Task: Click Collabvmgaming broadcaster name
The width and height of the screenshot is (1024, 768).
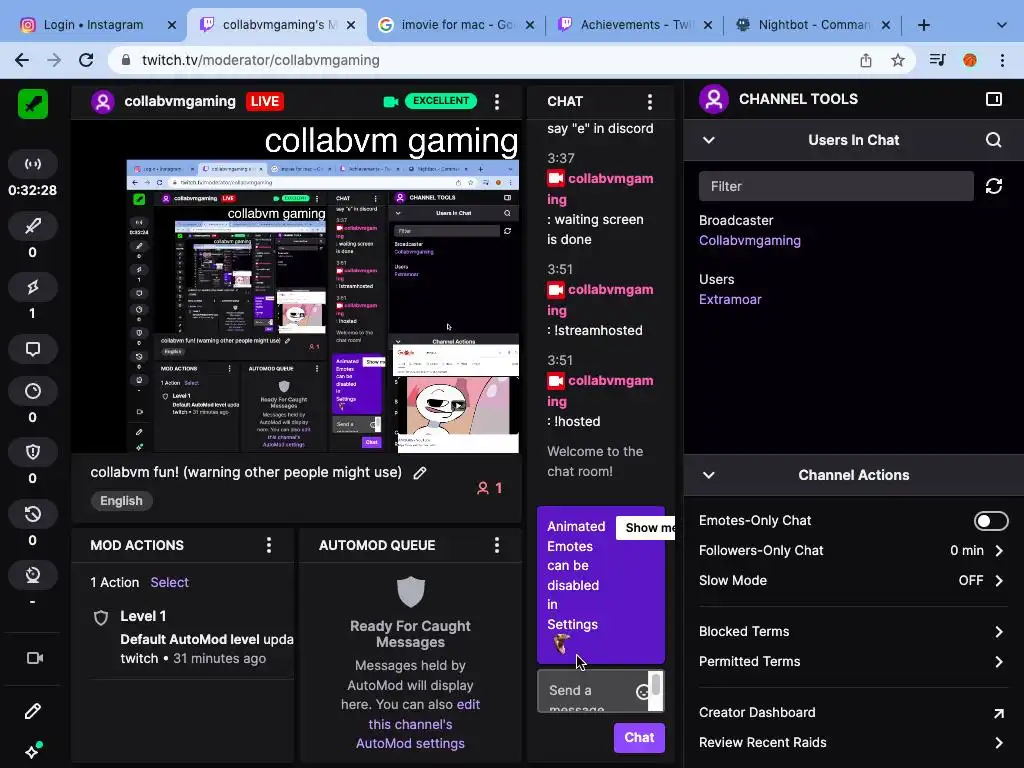Action: (750, 240)
